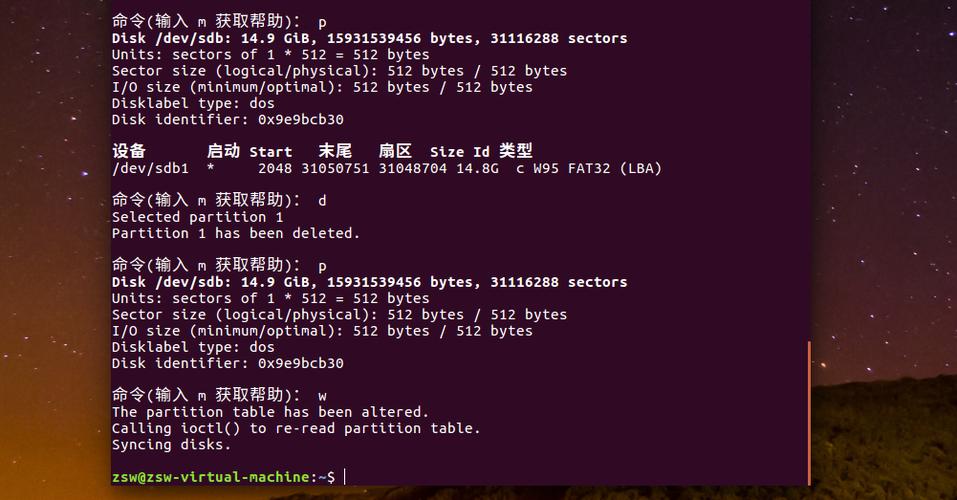Click the 类型 column header
957x500 pixels.
(516, 151)
